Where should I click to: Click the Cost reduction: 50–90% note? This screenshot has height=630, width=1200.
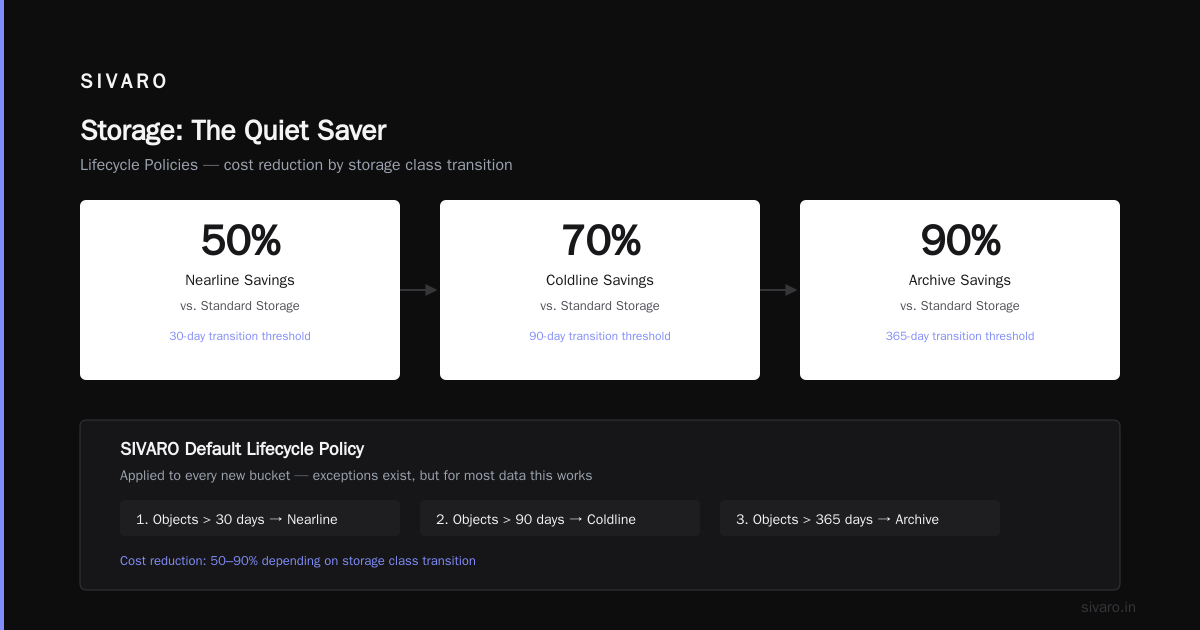(x=298, y=561)
